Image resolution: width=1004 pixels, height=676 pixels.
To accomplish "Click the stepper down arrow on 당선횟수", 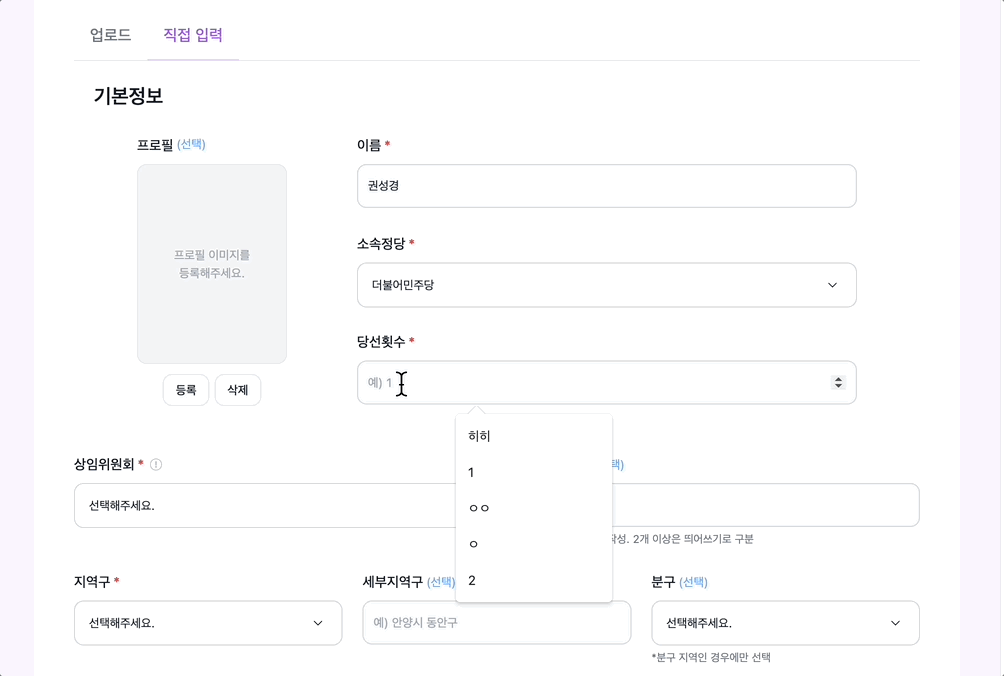I will coord(838,387).
